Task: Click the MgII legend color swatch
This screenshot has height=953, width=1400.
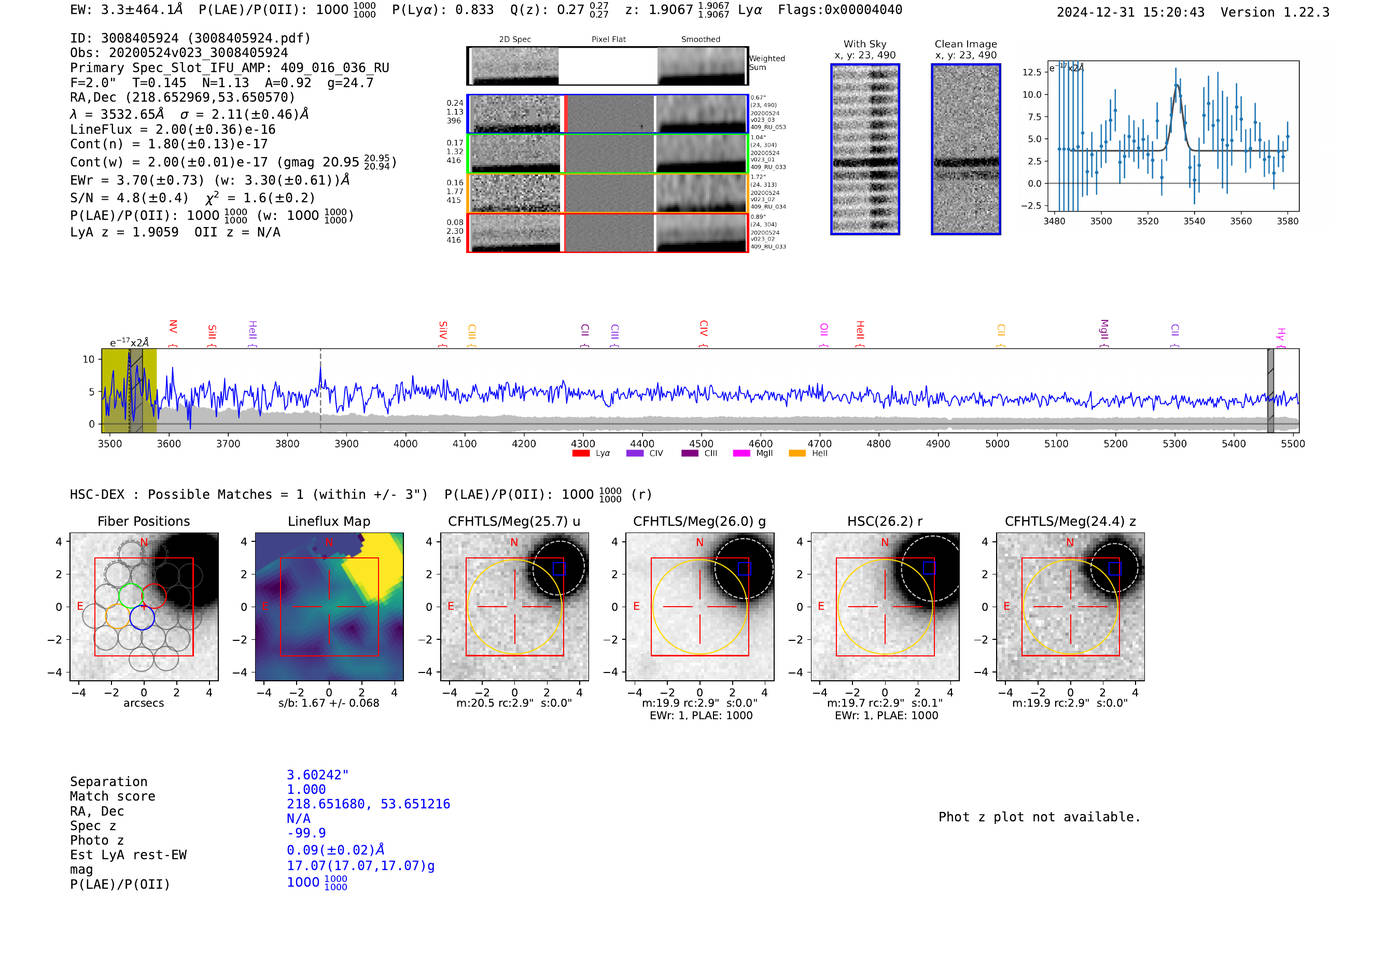Action: pyautogui.click(x=741, y=454)
